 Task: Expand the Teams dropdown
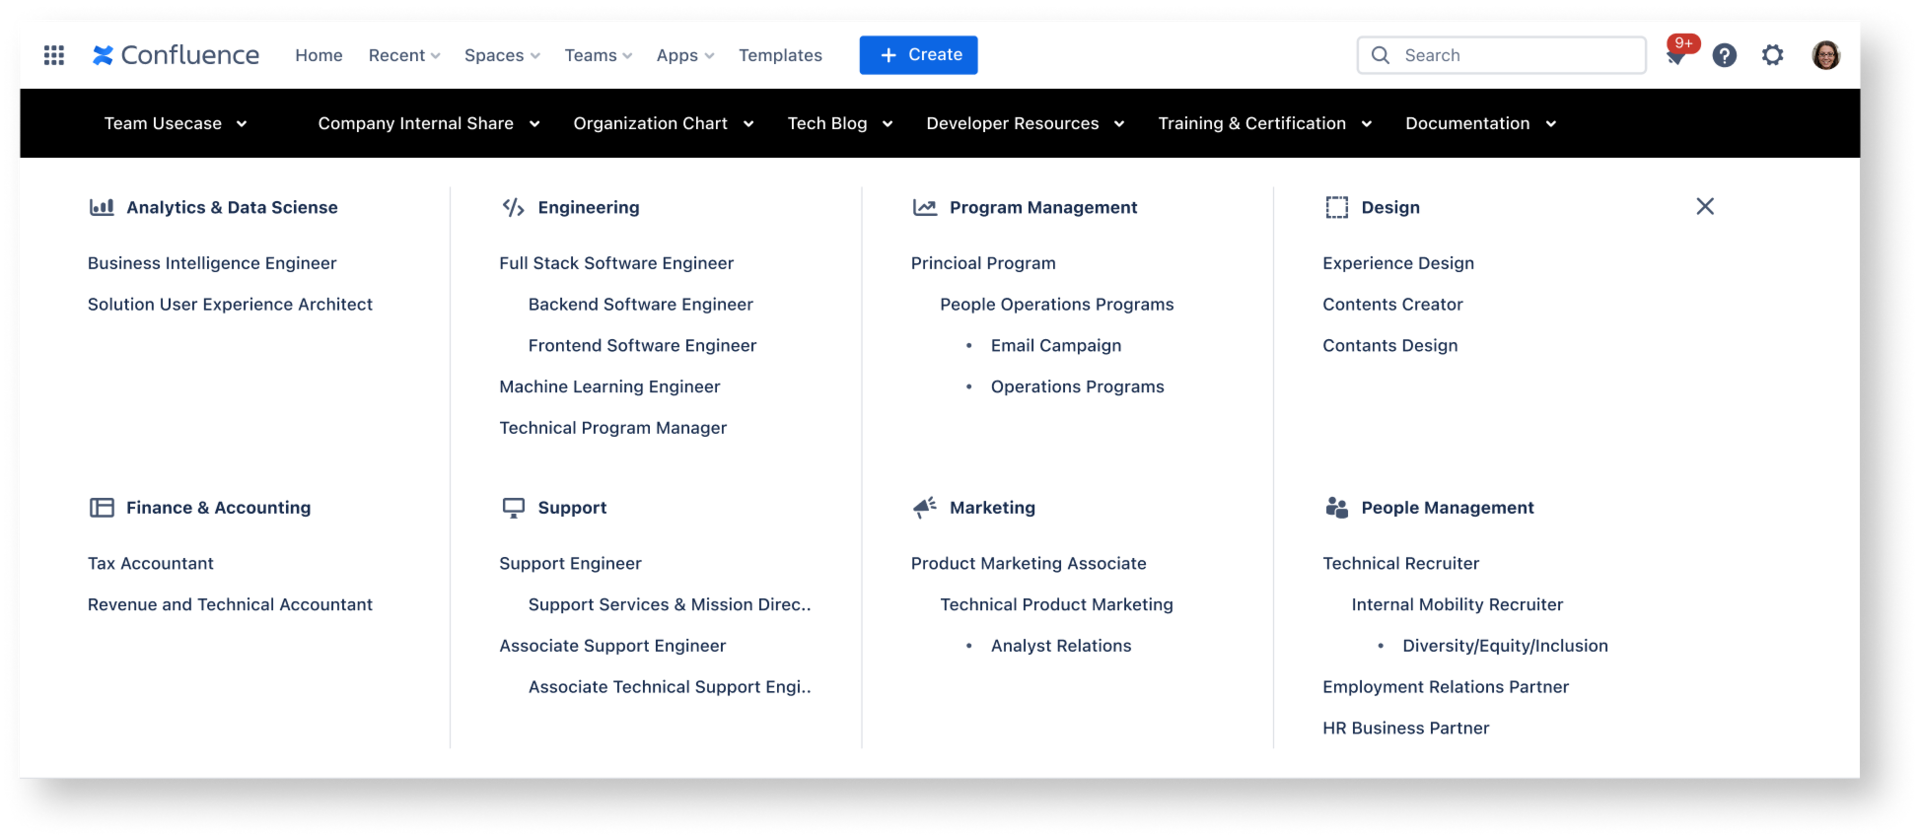[x=598, y=55]
